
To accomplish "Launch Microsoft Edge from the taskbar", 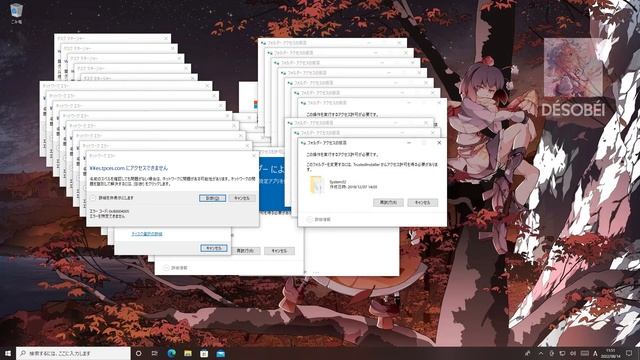I will [171, 353].
